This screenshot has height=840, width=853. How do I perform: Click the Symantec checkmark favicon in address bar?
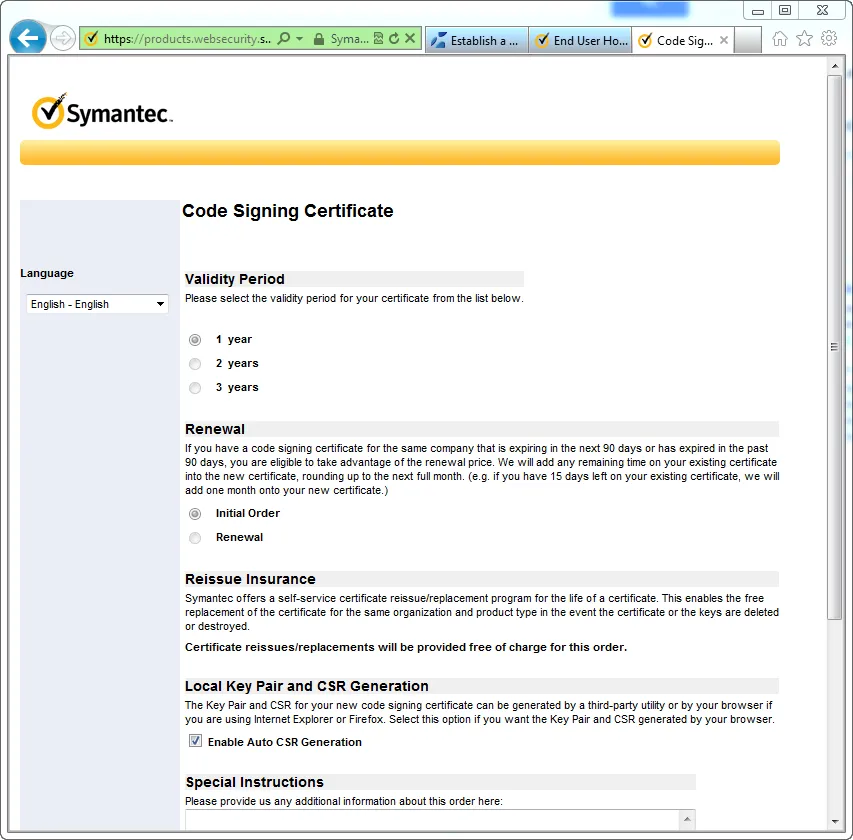(91, 38)
